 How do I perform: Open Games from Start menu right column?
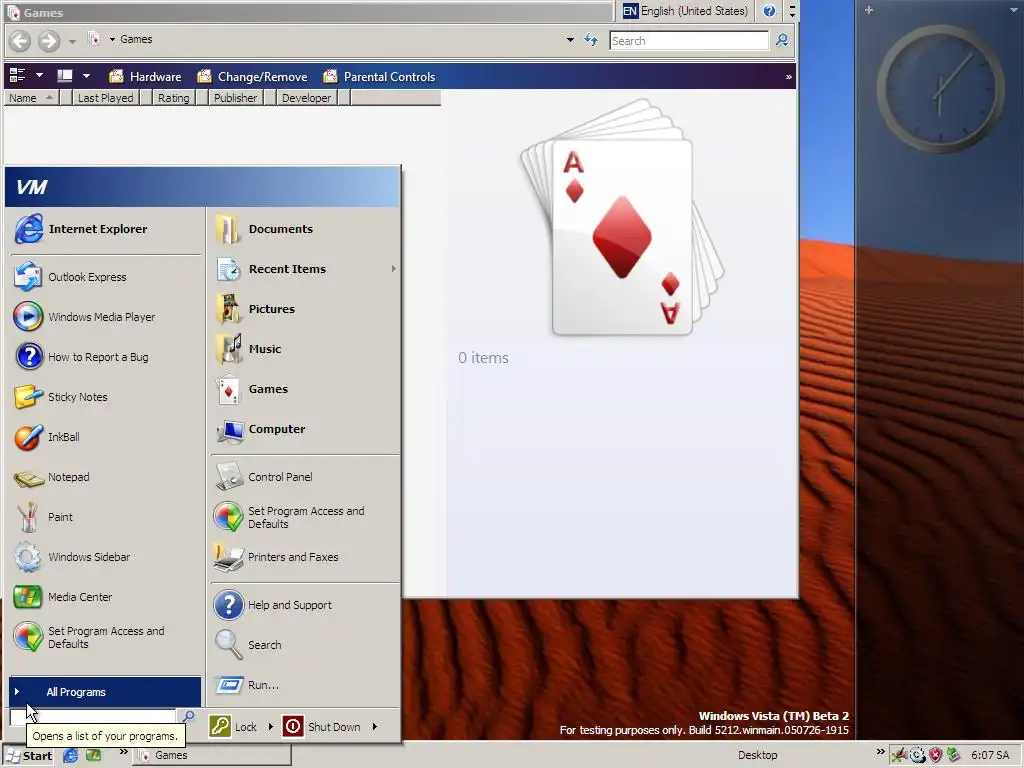305,389
